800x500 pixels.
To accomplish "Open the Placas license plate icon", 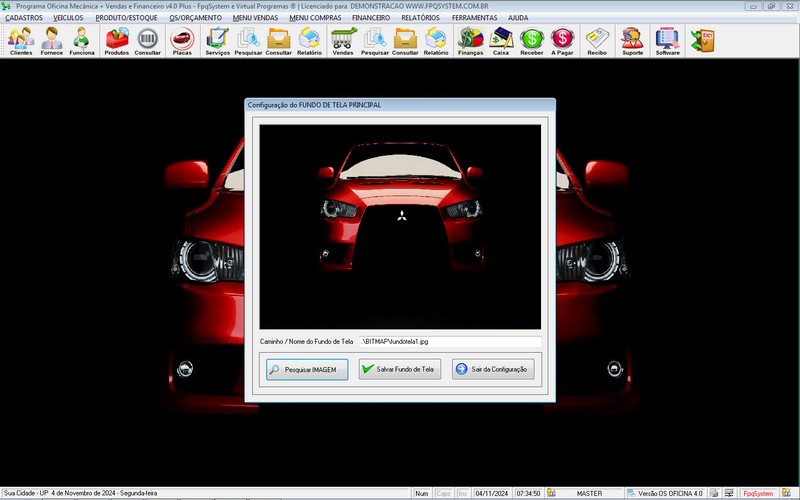I will pos(182,40).
